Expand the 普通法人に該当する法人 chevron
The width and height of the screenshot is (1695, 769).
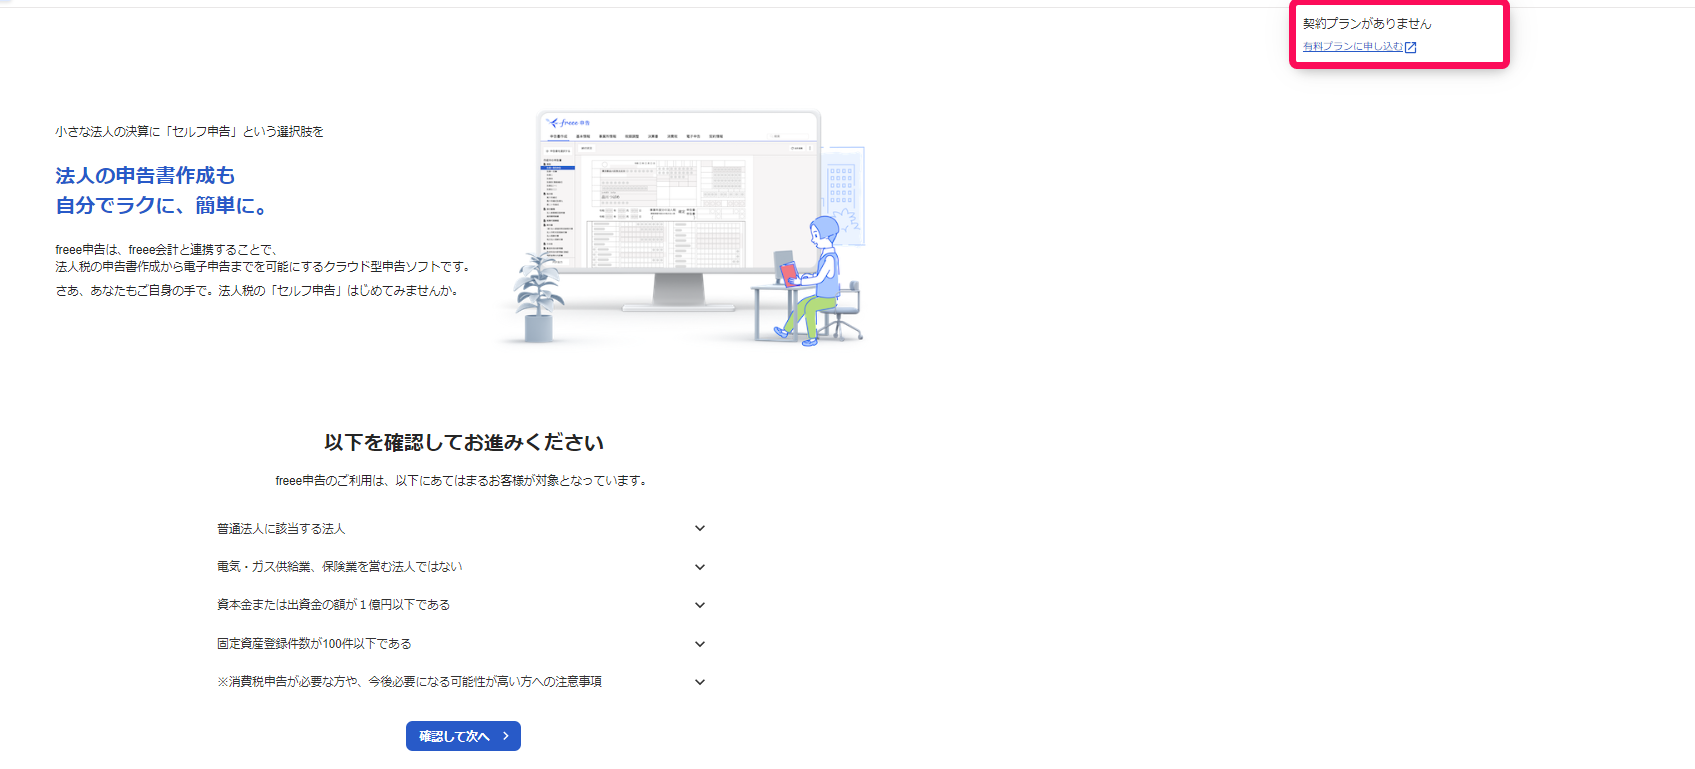pyautogui.click(x=700, y=528)
